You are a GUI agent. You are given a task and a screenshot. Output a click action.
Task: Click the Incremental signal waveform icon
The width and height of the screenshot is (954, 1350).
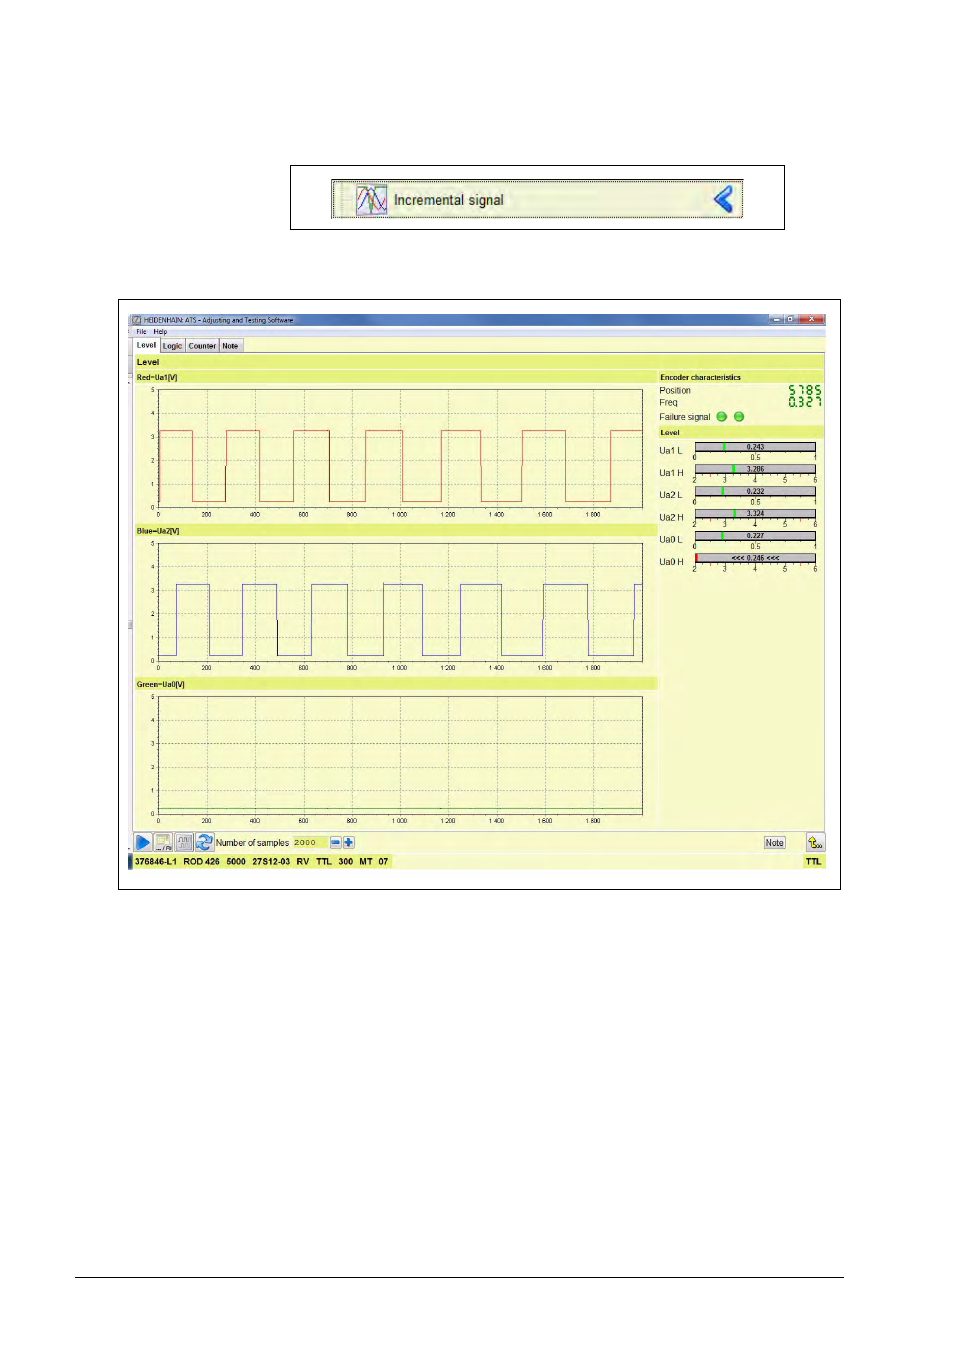coord(371,200)
